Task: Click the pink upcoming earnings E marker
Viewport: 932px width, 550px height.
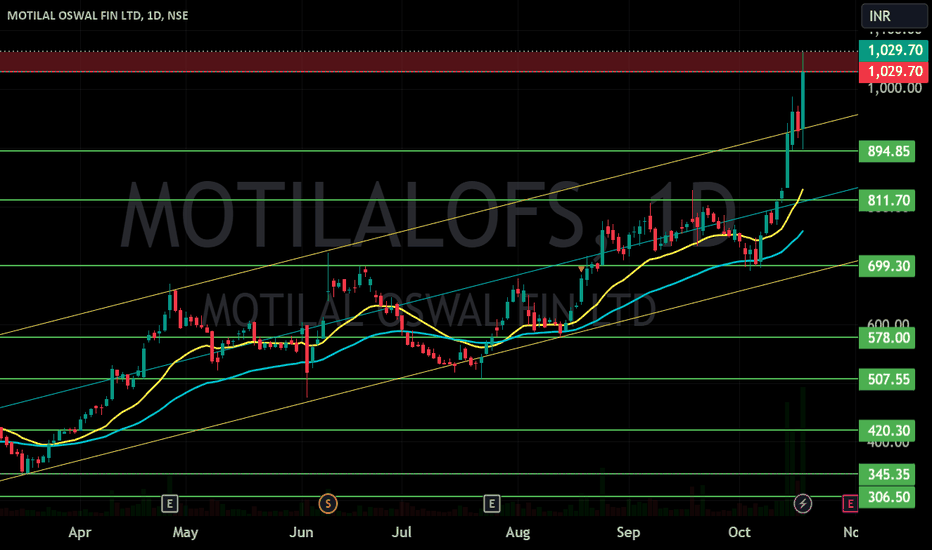Action: pos(850,504)
